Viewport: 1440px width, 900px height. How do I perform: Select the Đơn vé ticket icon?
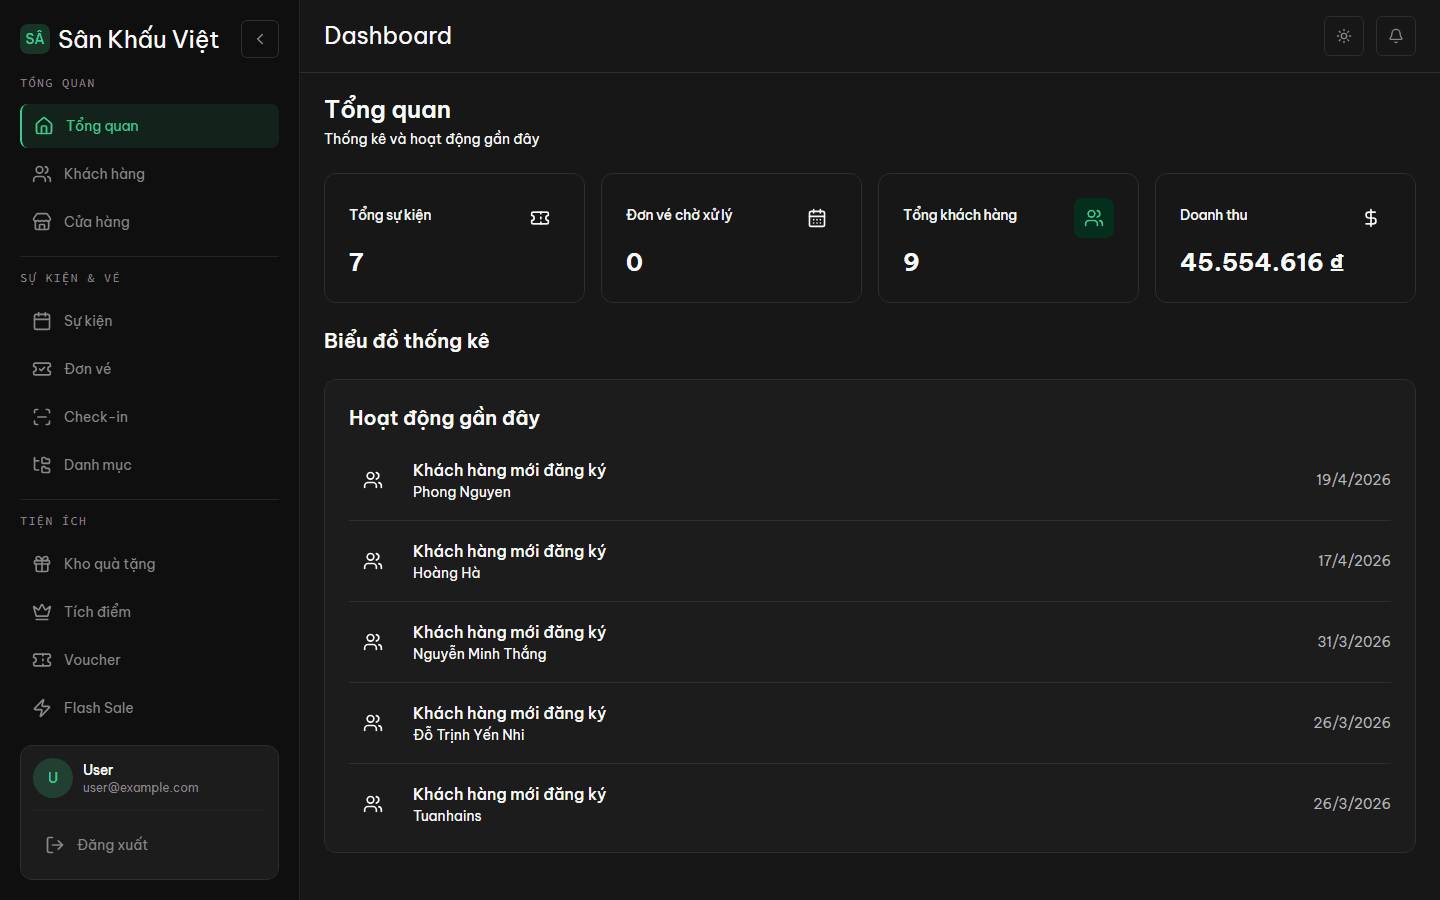tap(42, 369)
